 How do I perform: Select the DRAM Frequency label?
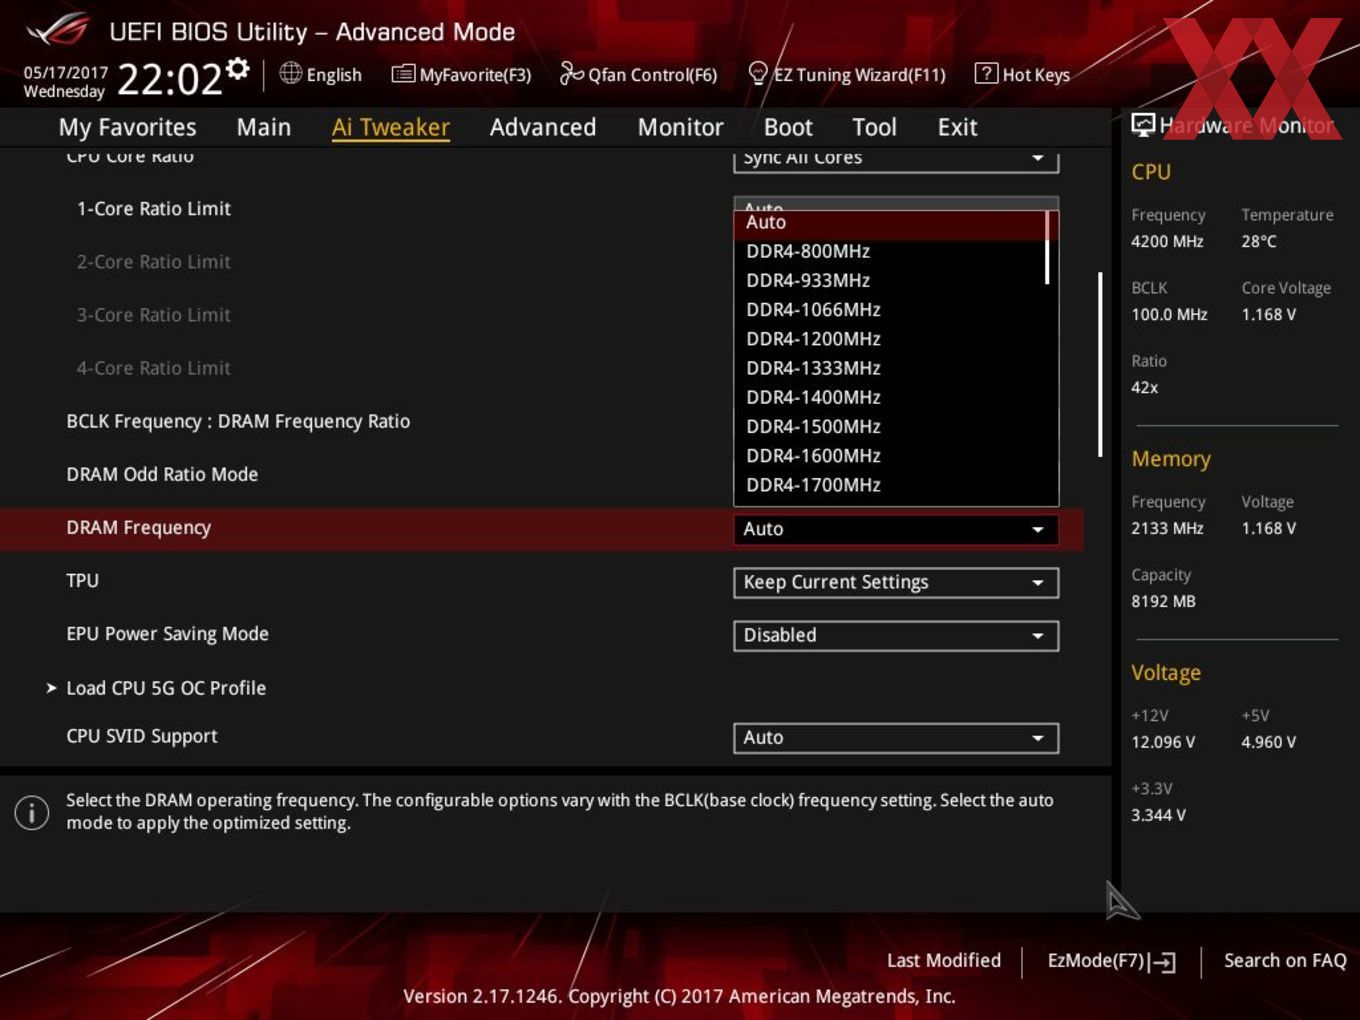tap(138, 528)
